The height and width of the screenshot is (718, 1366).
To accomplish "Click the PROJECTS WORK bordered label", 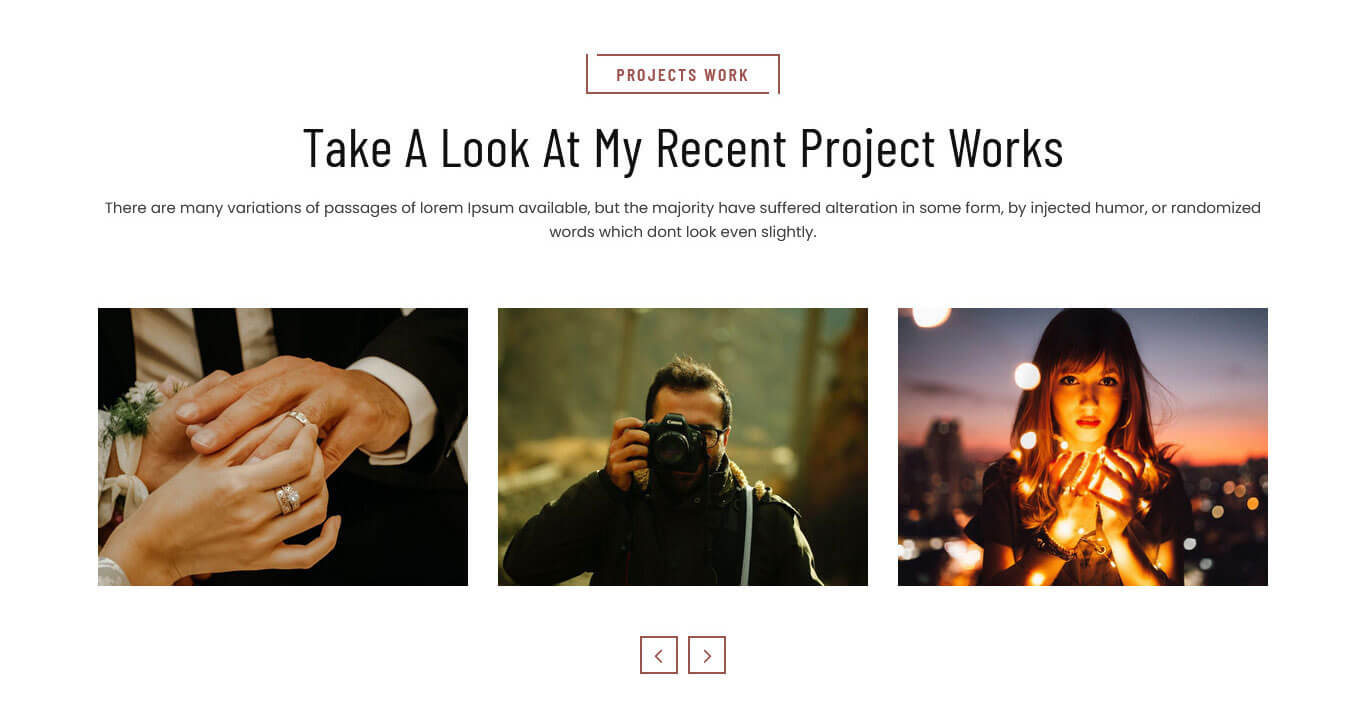I will 683,75.
